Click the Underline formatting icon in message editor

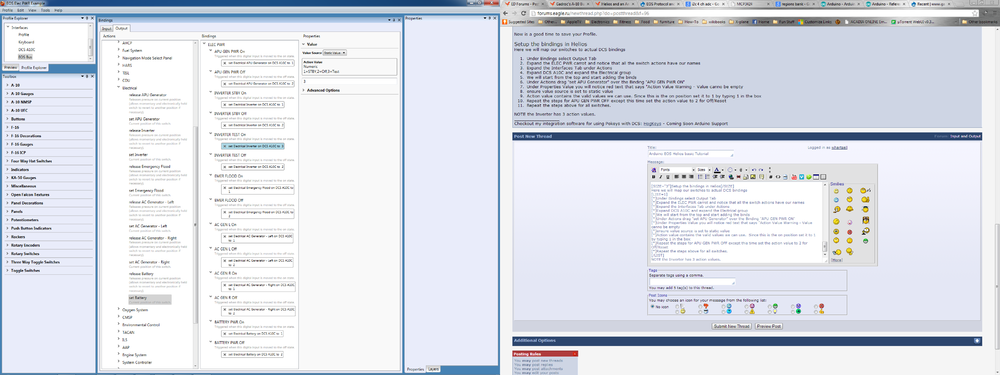668,177
